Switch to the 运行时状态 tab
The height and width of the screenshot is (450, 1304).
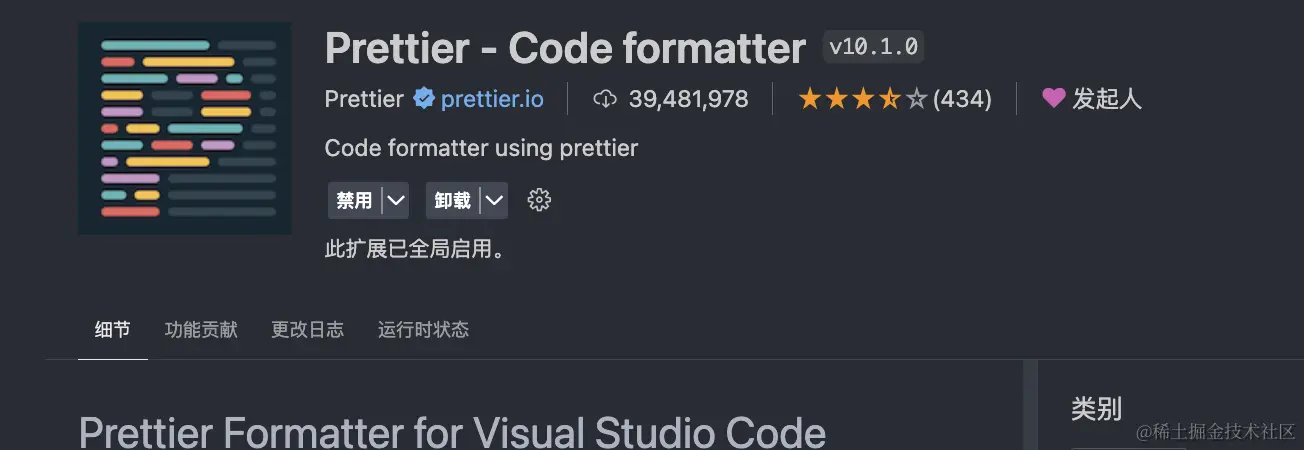point(423,329)
